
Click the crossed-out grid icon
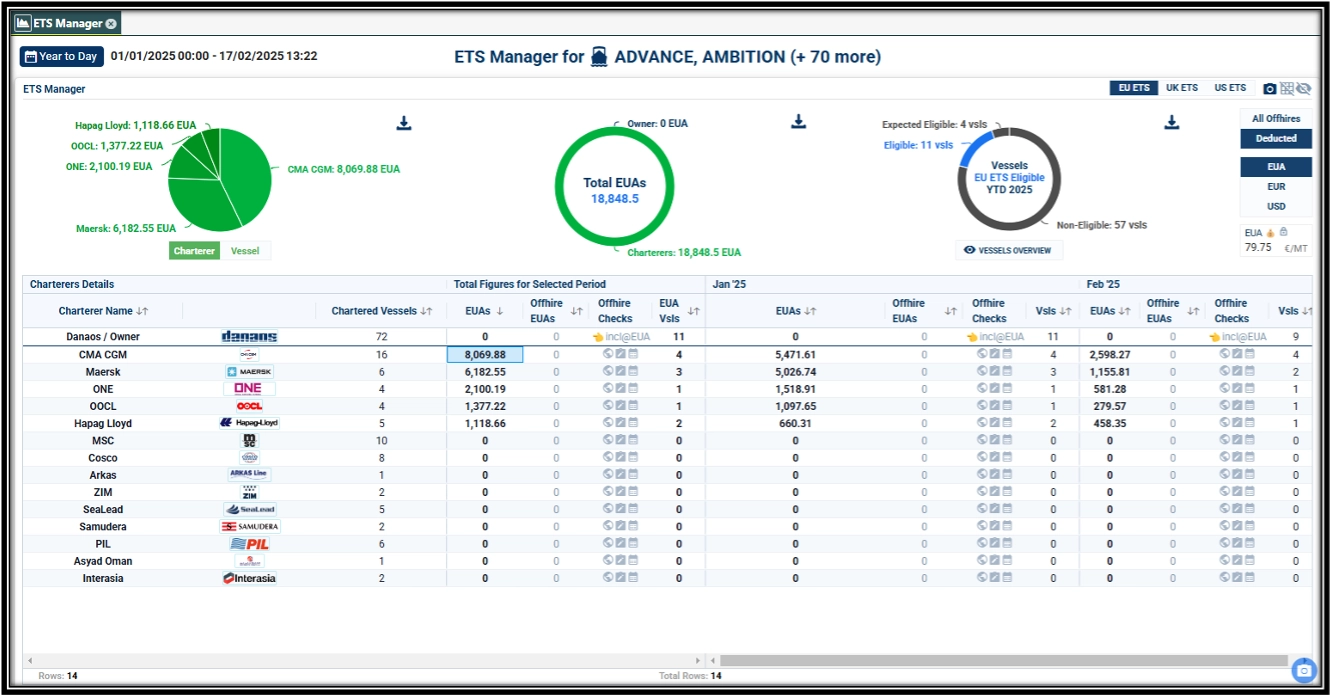tap(1287, 89)
